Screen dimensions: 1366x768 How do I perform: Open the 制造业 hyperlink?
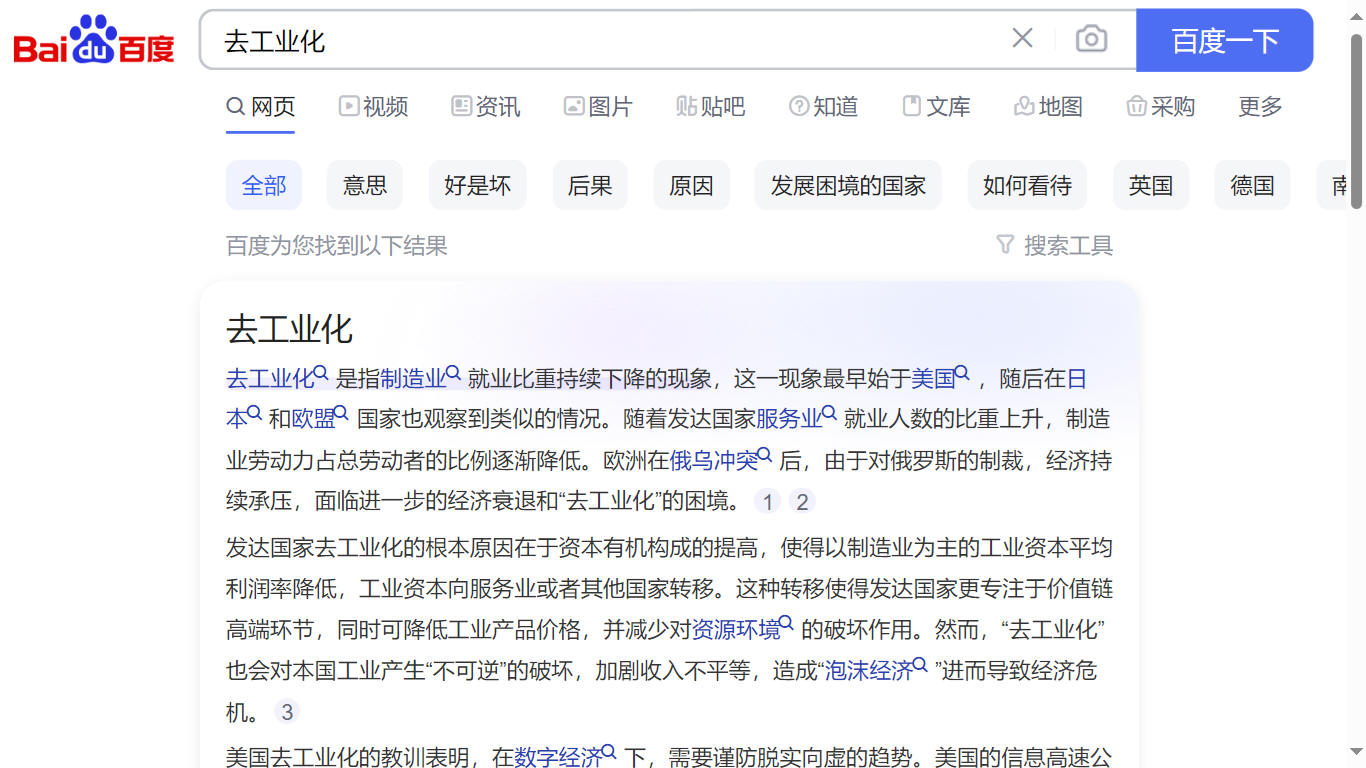point(412,379)
